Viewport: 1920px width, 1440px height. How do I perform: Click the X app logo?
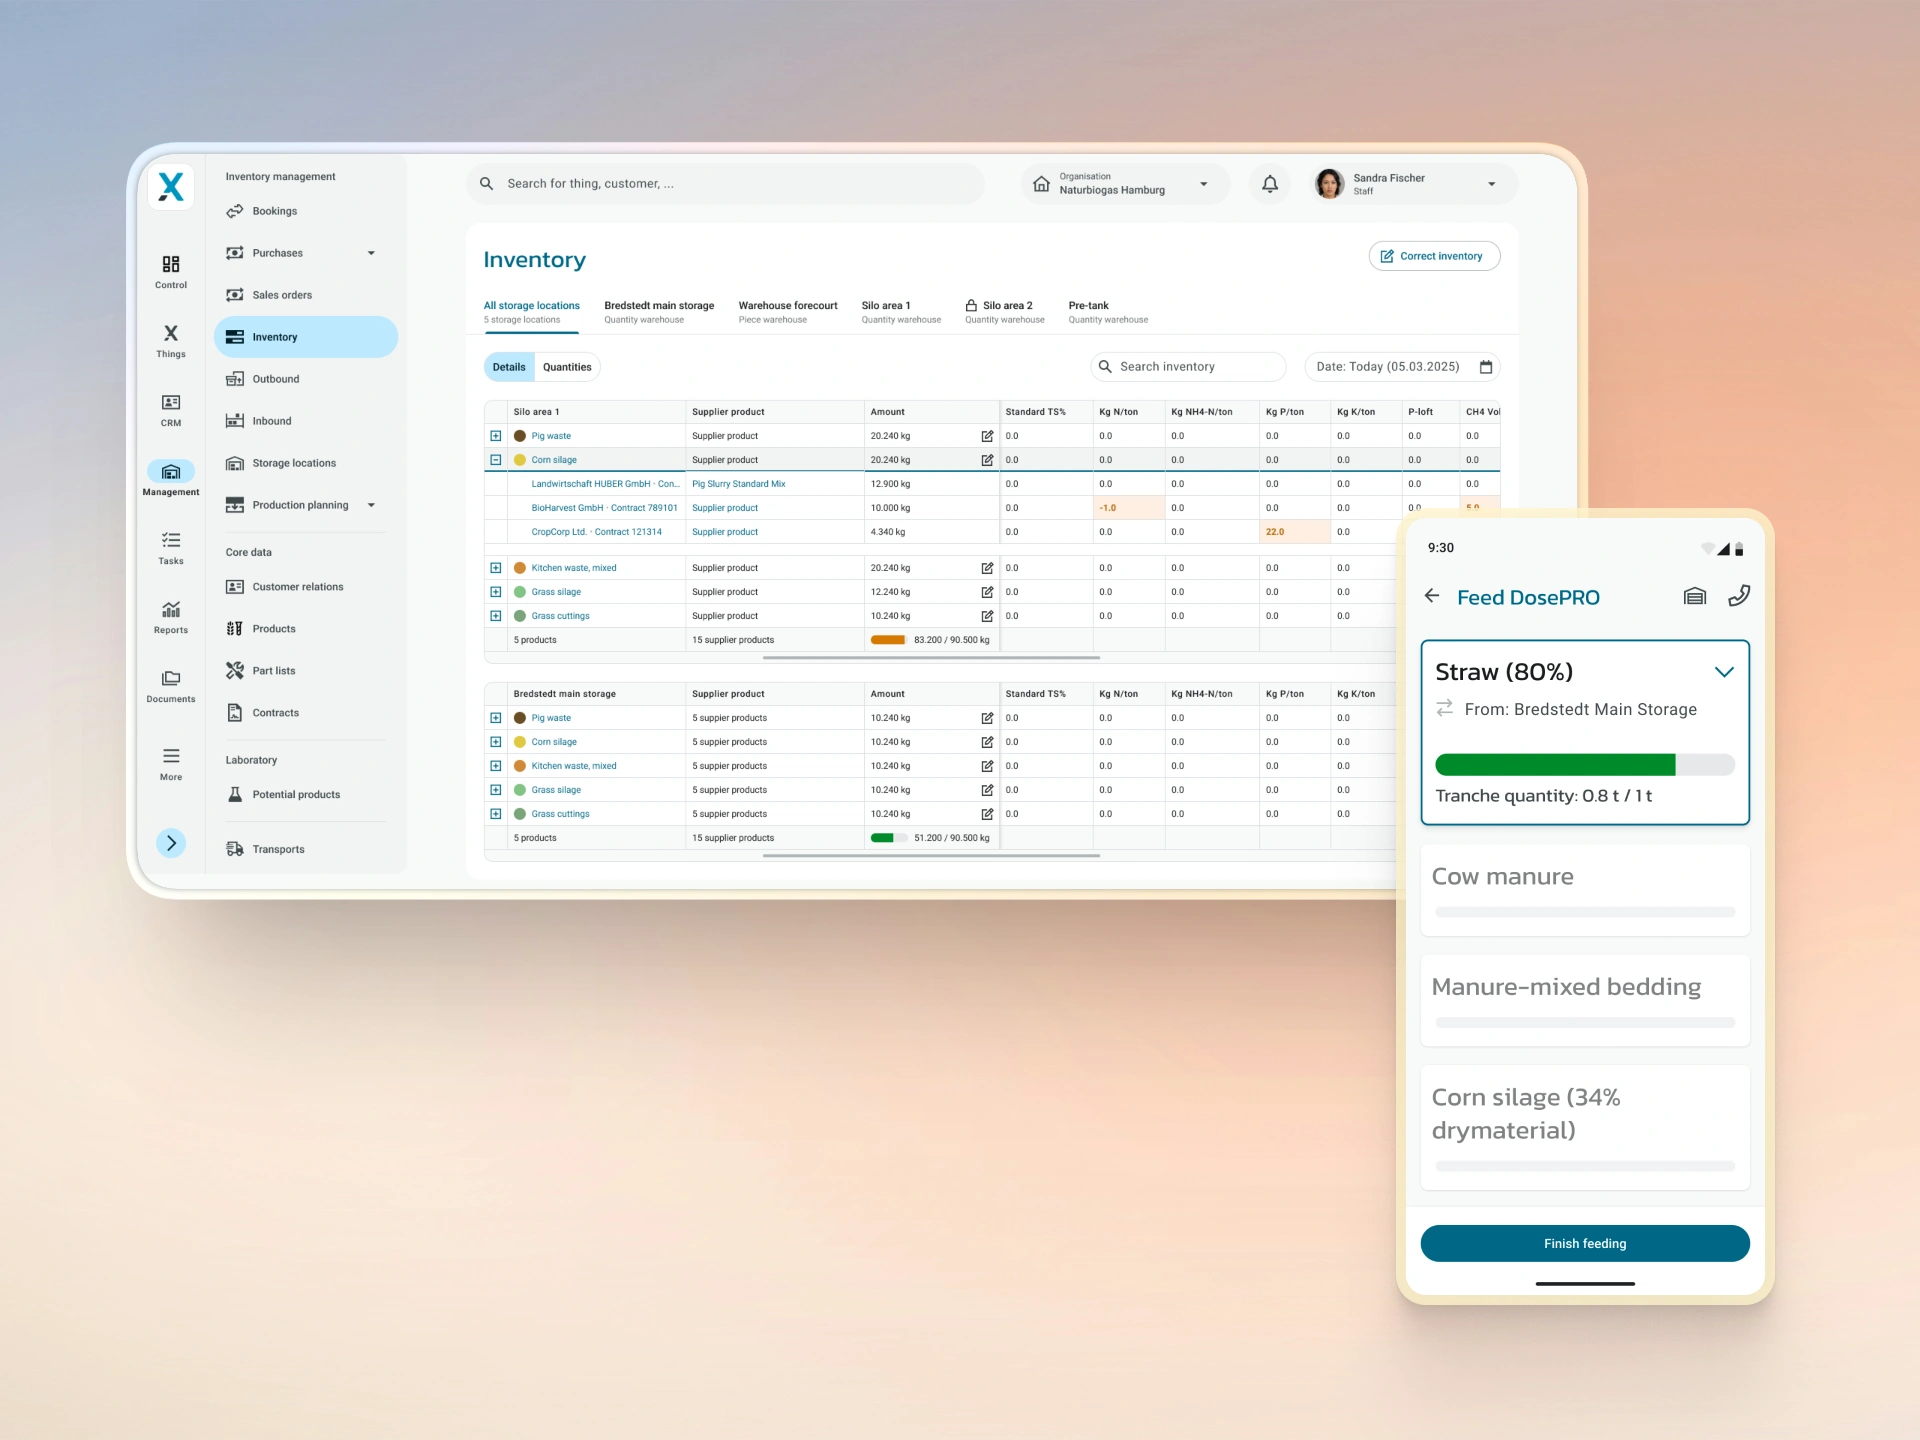tap(171, 186)
